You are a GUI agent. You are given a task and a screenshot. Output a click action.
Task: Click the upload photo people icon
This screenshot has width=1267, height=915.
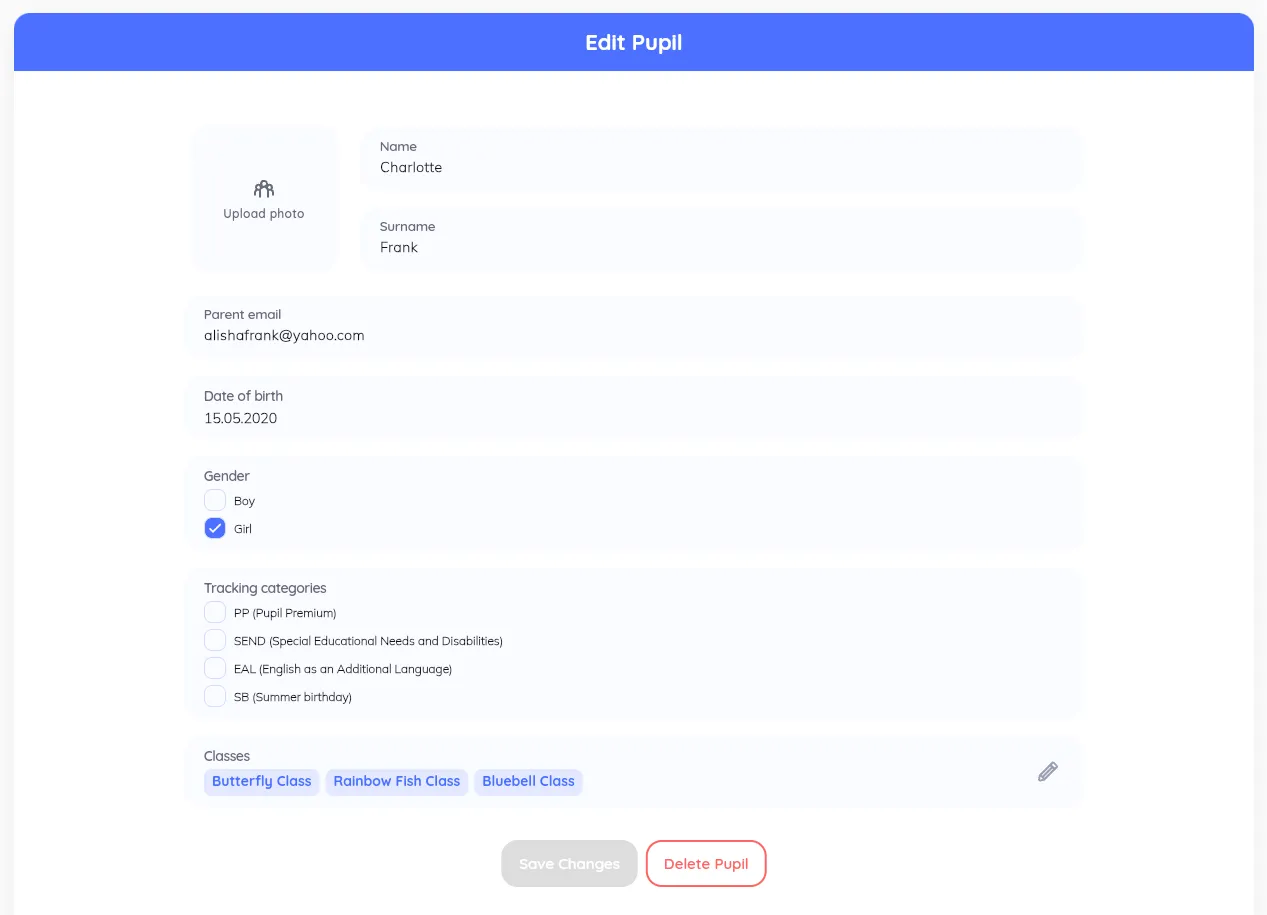tap(264, 189)
